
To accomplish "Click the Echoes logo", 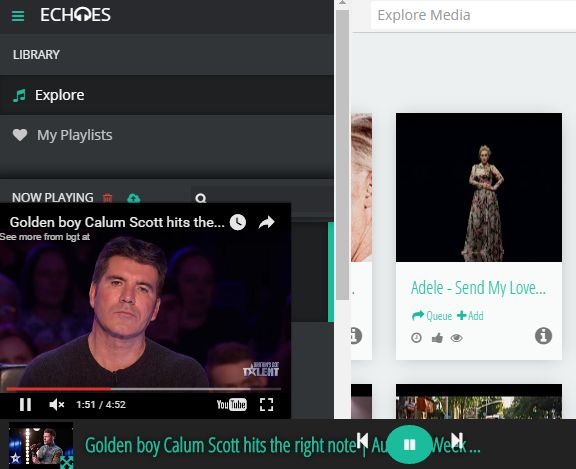I will [75, 15].
